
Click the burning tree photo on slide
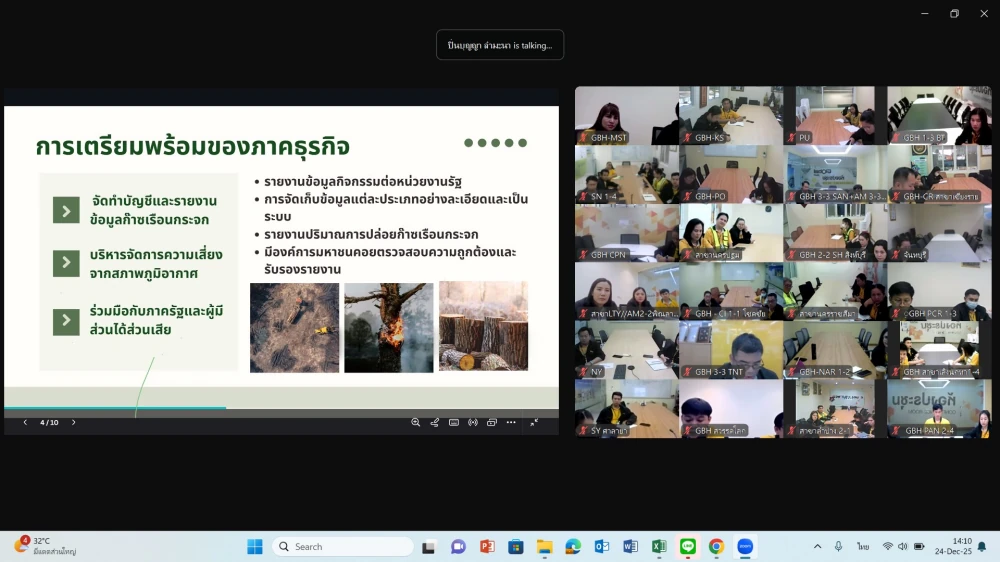coord(388,327)
